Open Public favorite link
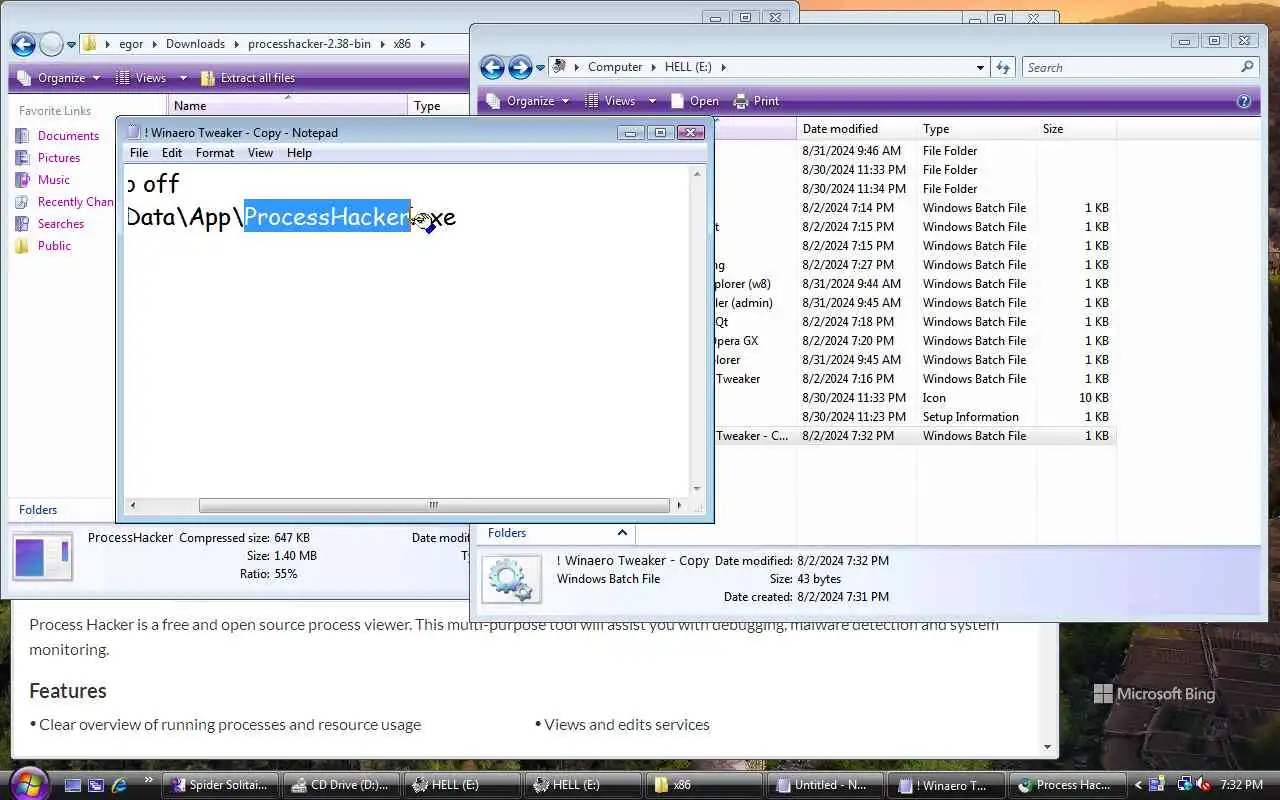This screenshot has height=800, width=1280. click(x=54, y=246)
